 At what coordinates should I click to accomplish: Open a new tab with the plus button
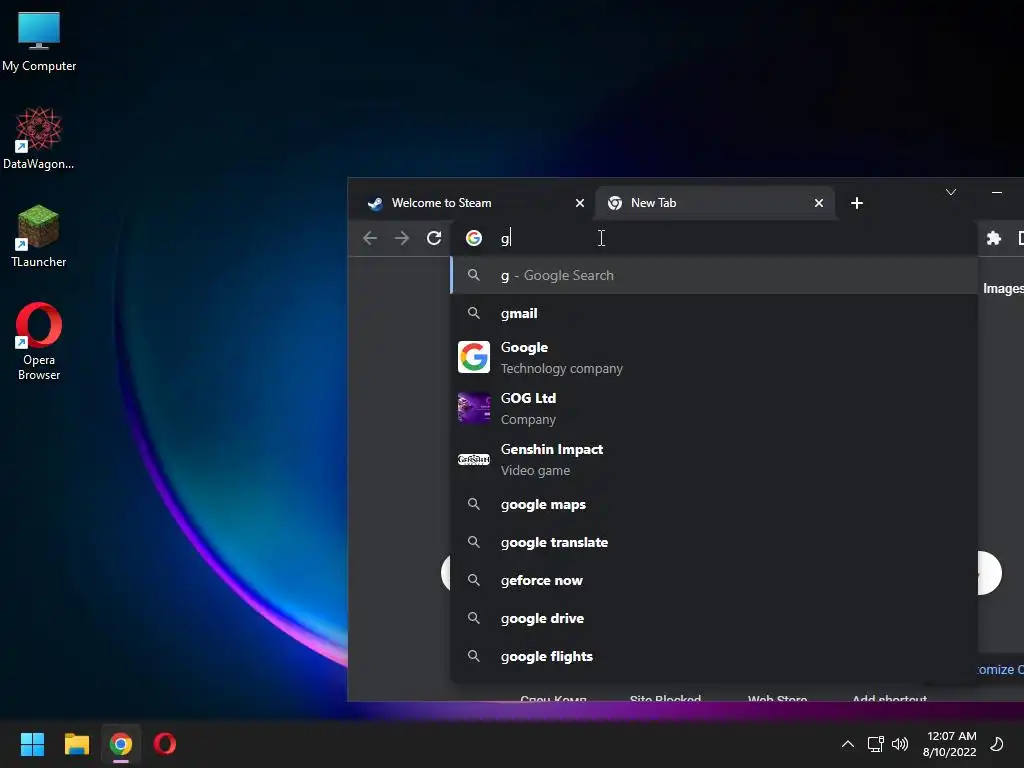pos(857,203)
